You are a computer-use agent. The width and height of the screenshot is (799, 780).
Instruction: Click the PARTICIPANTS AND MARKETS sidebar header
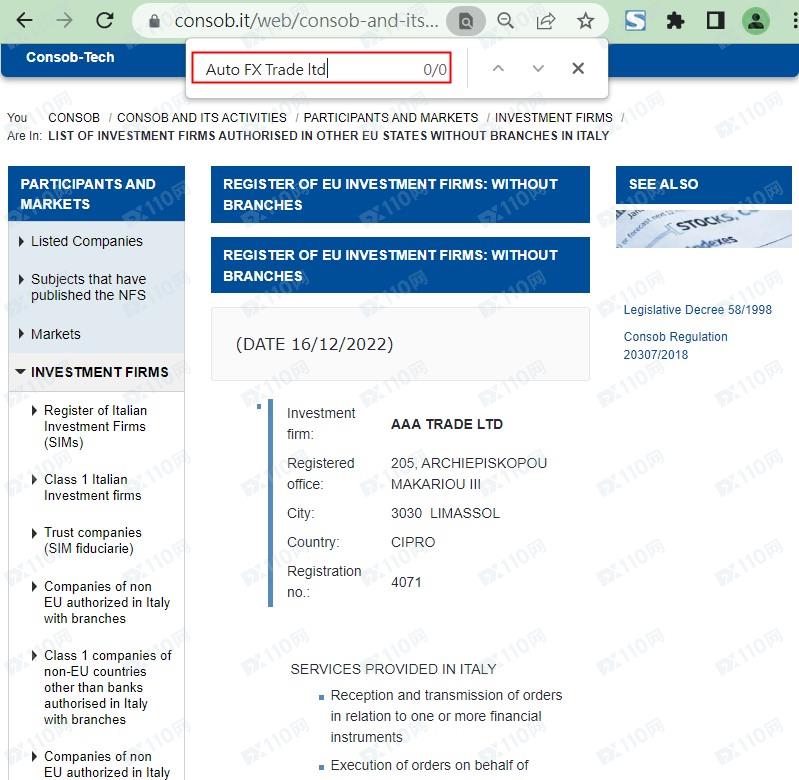[96, 194]
